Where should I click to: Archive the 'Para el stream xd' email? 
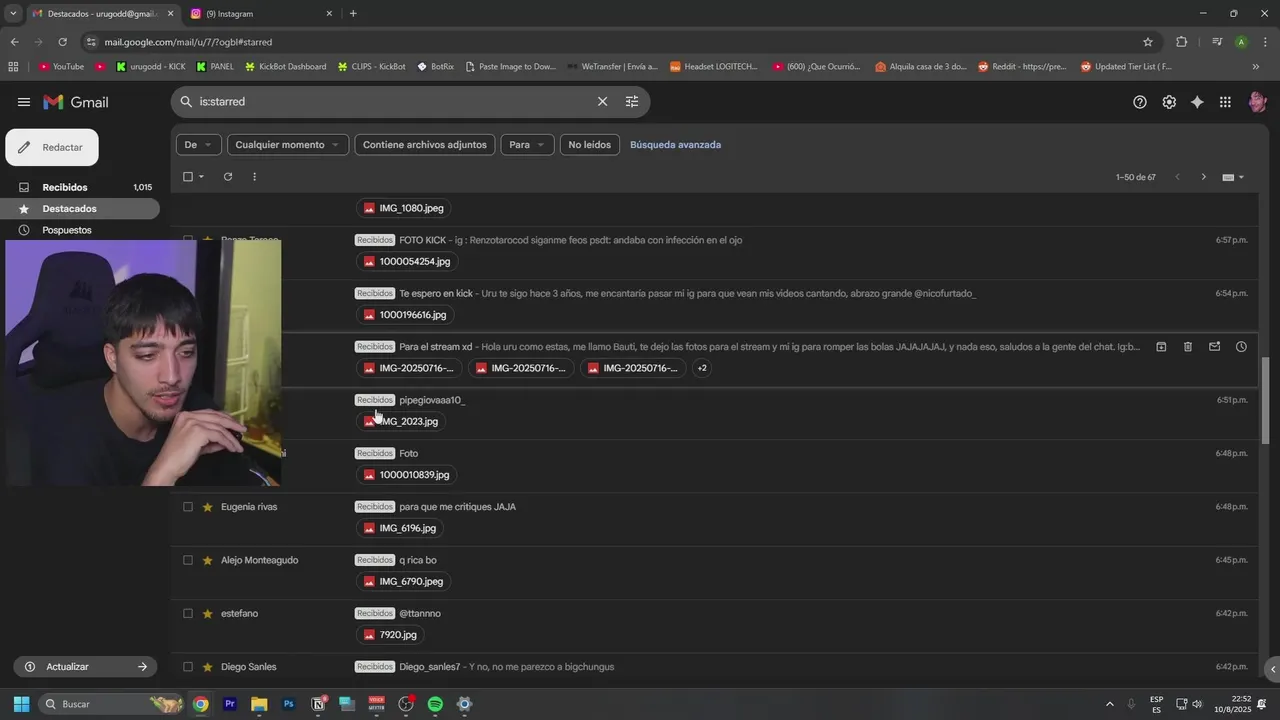click(1161, 347)
